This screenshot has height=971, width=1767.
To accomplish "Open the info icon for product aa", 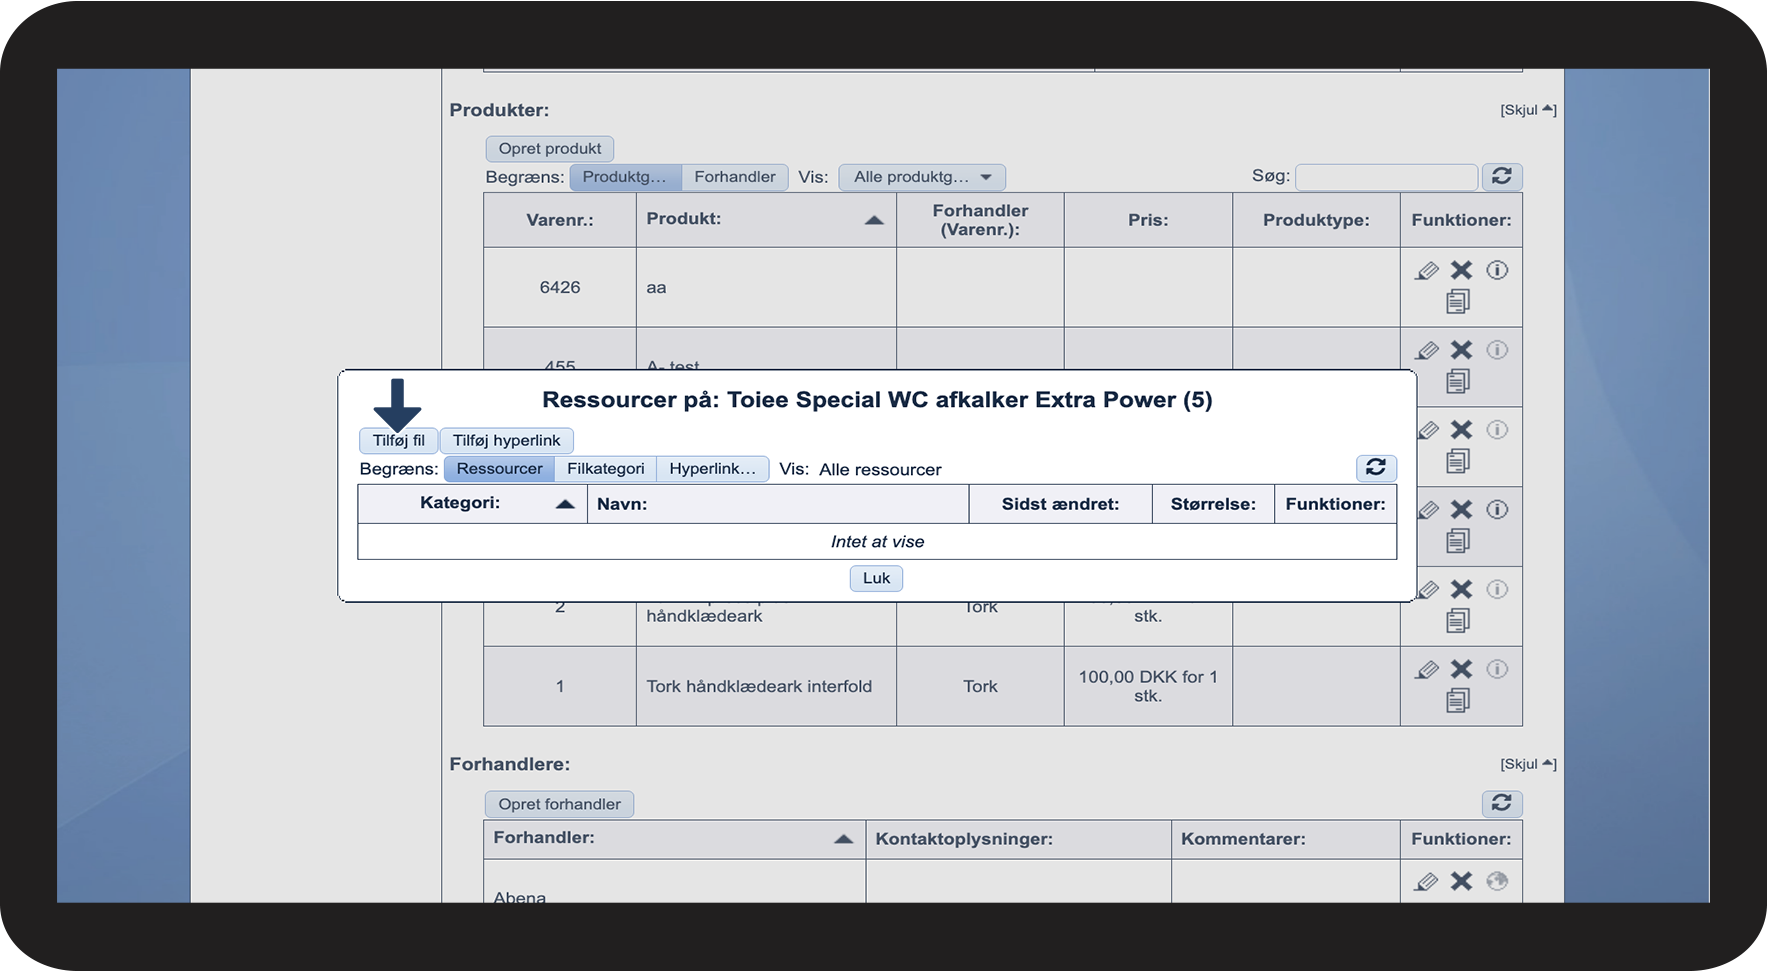I will [x=1497, y=270].
